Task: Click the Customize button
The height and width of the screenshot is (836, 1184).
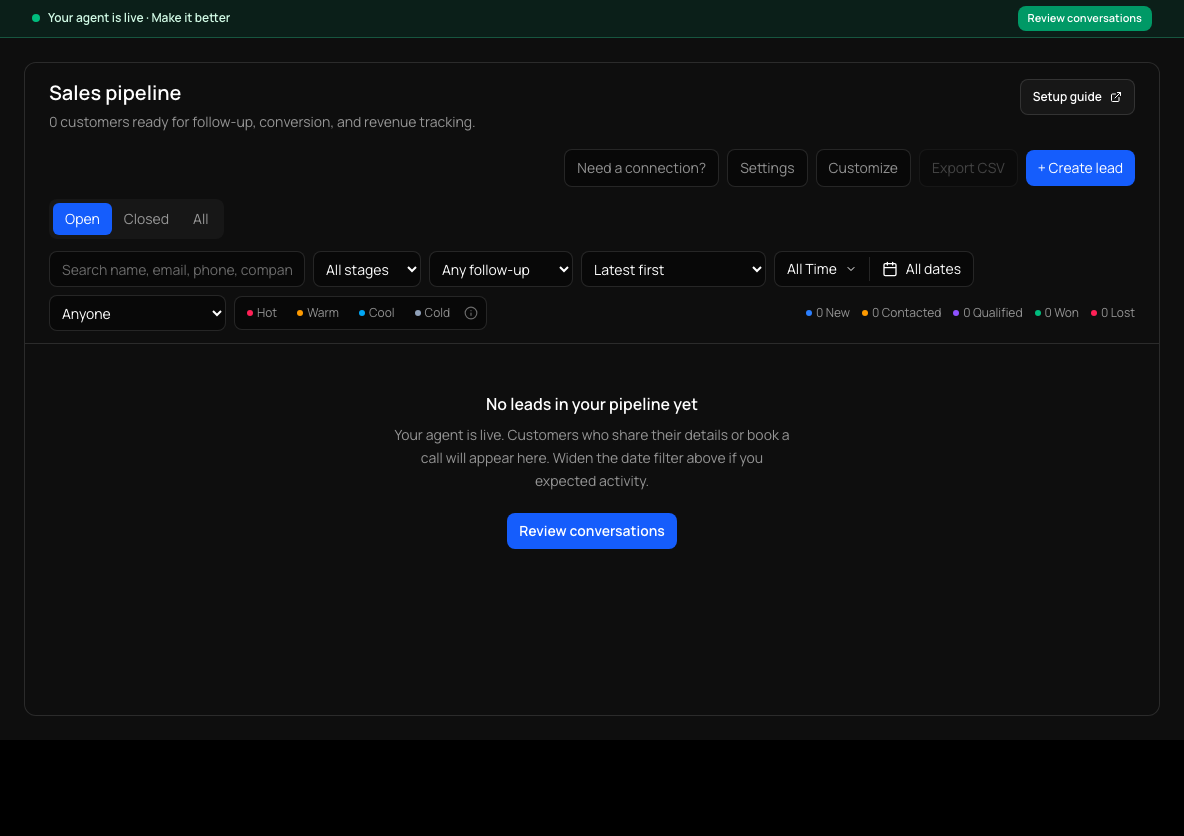Action: [862, 168]
